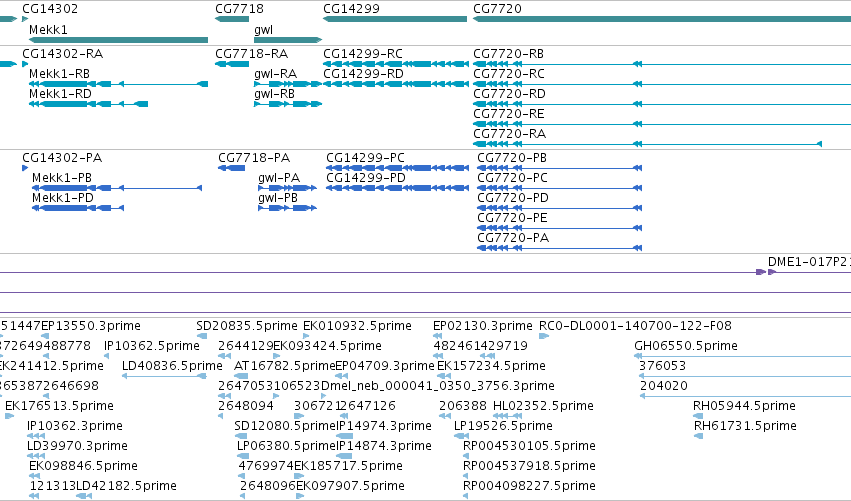Select protein CG7720-PE

point(512,218)
